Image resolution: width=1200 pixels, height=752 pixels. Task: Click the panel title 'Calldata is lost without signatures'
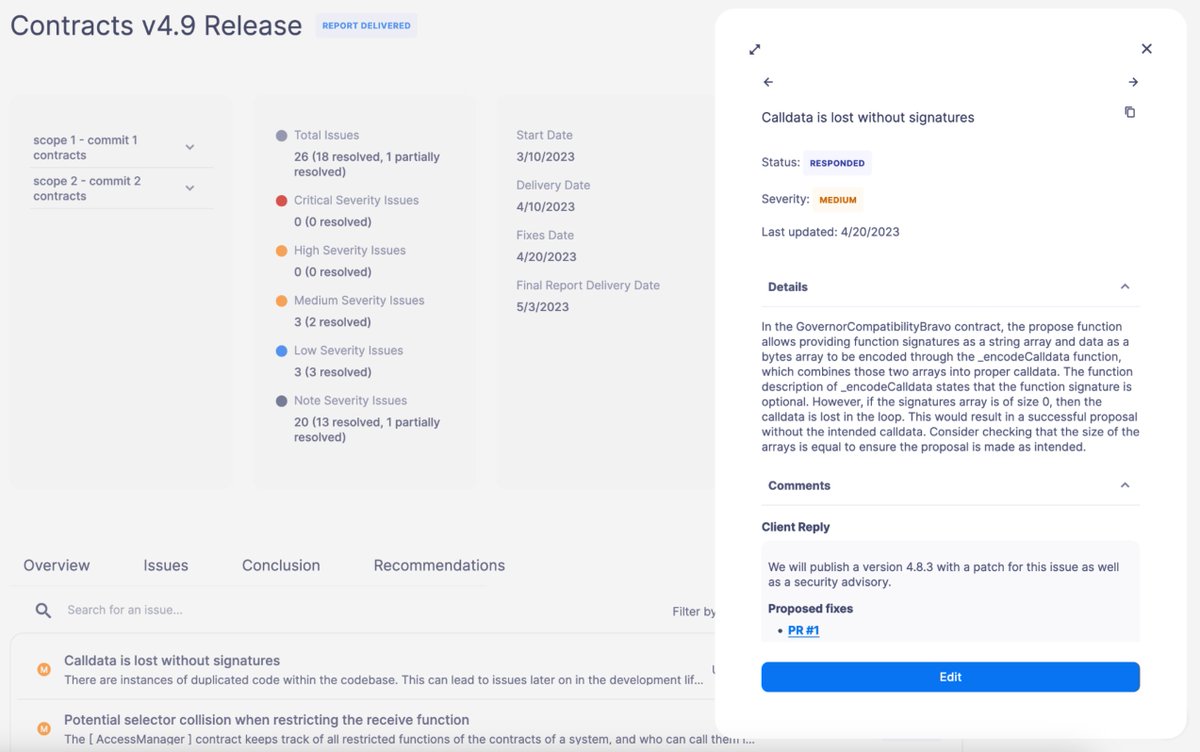pos(868,118)
